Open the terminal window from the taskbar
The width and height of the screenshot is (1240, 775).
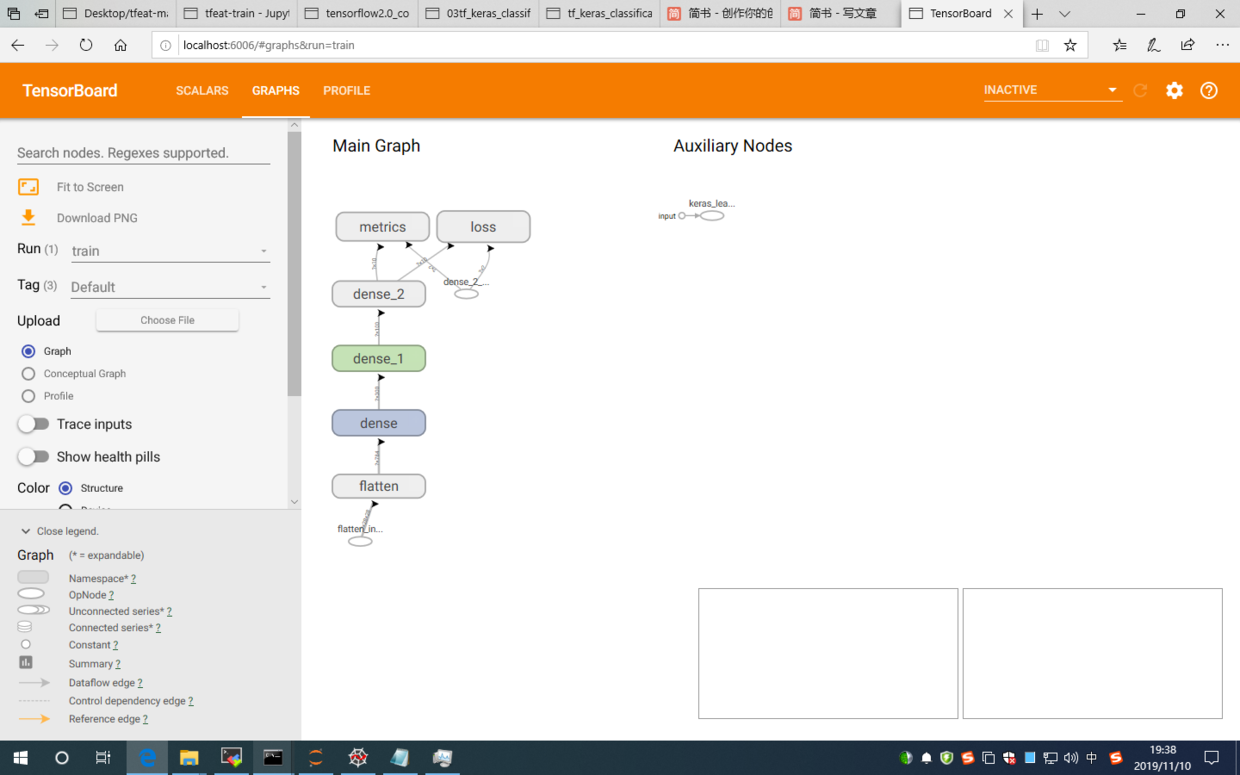coord(273,758)
